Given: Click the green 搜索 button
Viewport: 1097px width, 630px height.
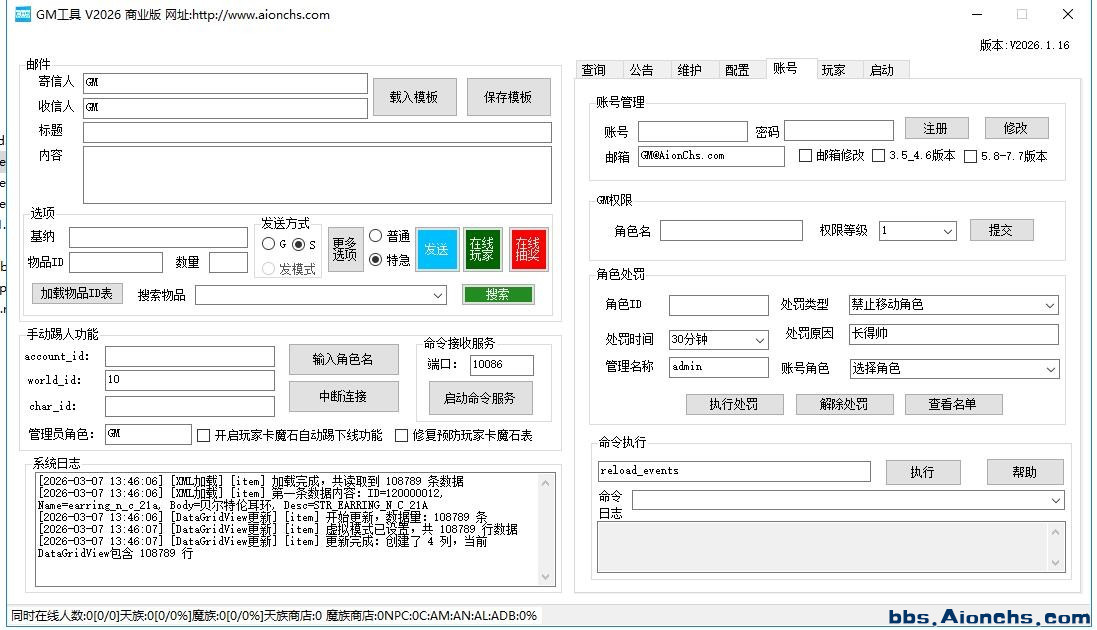Looking at the screenshot, I should 498,294.
